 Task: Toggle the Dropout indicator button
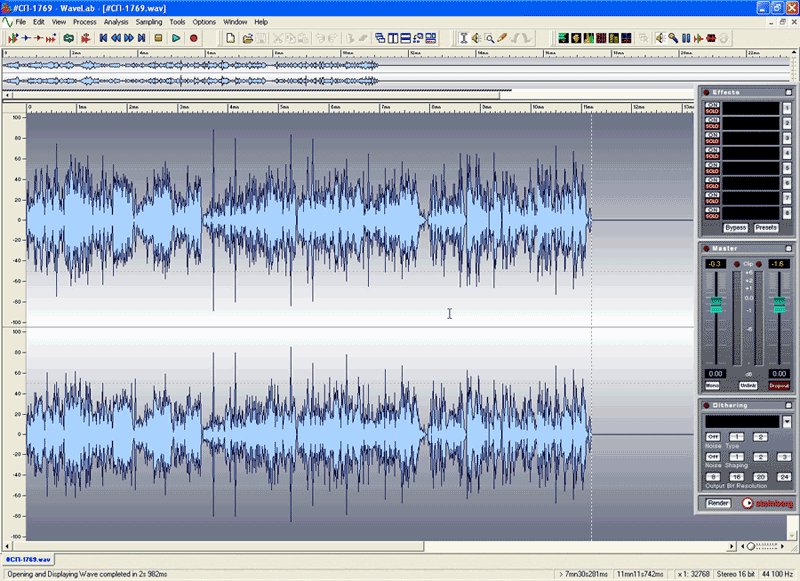click(x=778, y=385)
